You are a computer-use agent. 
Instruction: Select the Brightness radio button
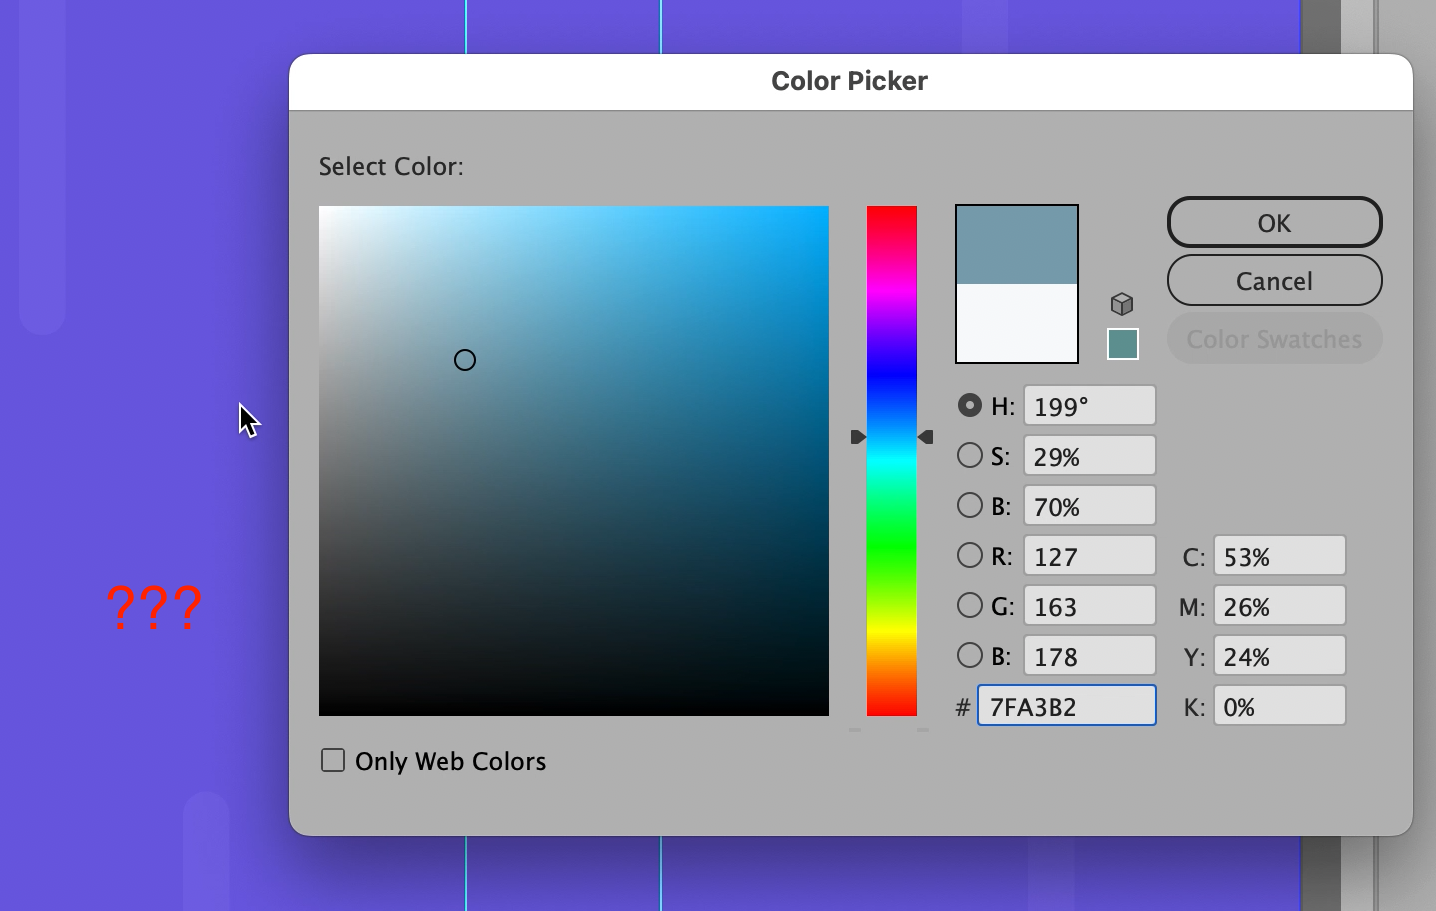tap(969, 505)
